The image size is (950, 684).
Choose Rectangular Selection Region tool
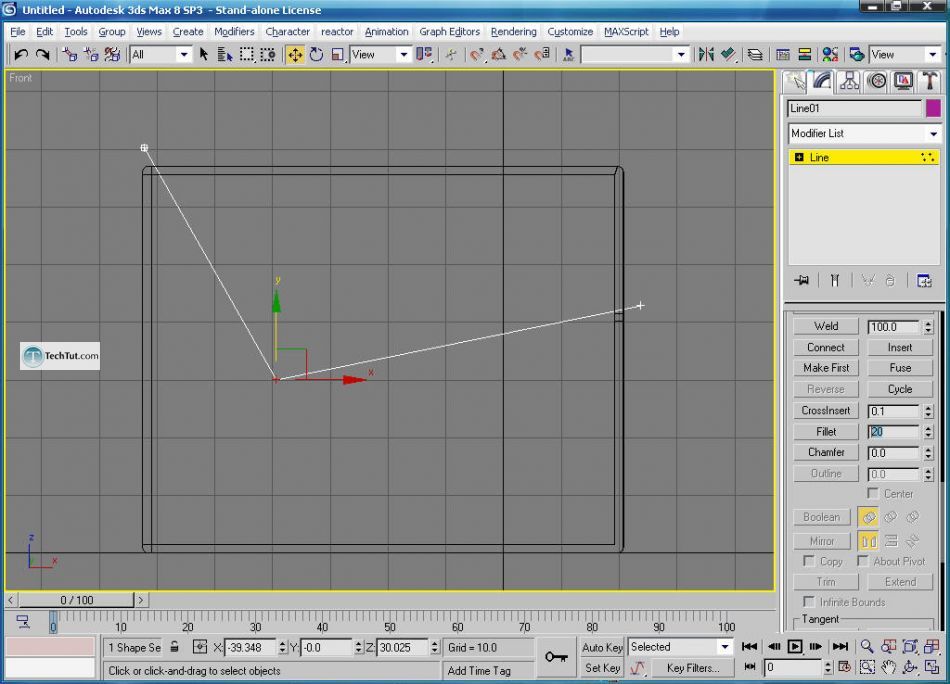coord(247,55)
